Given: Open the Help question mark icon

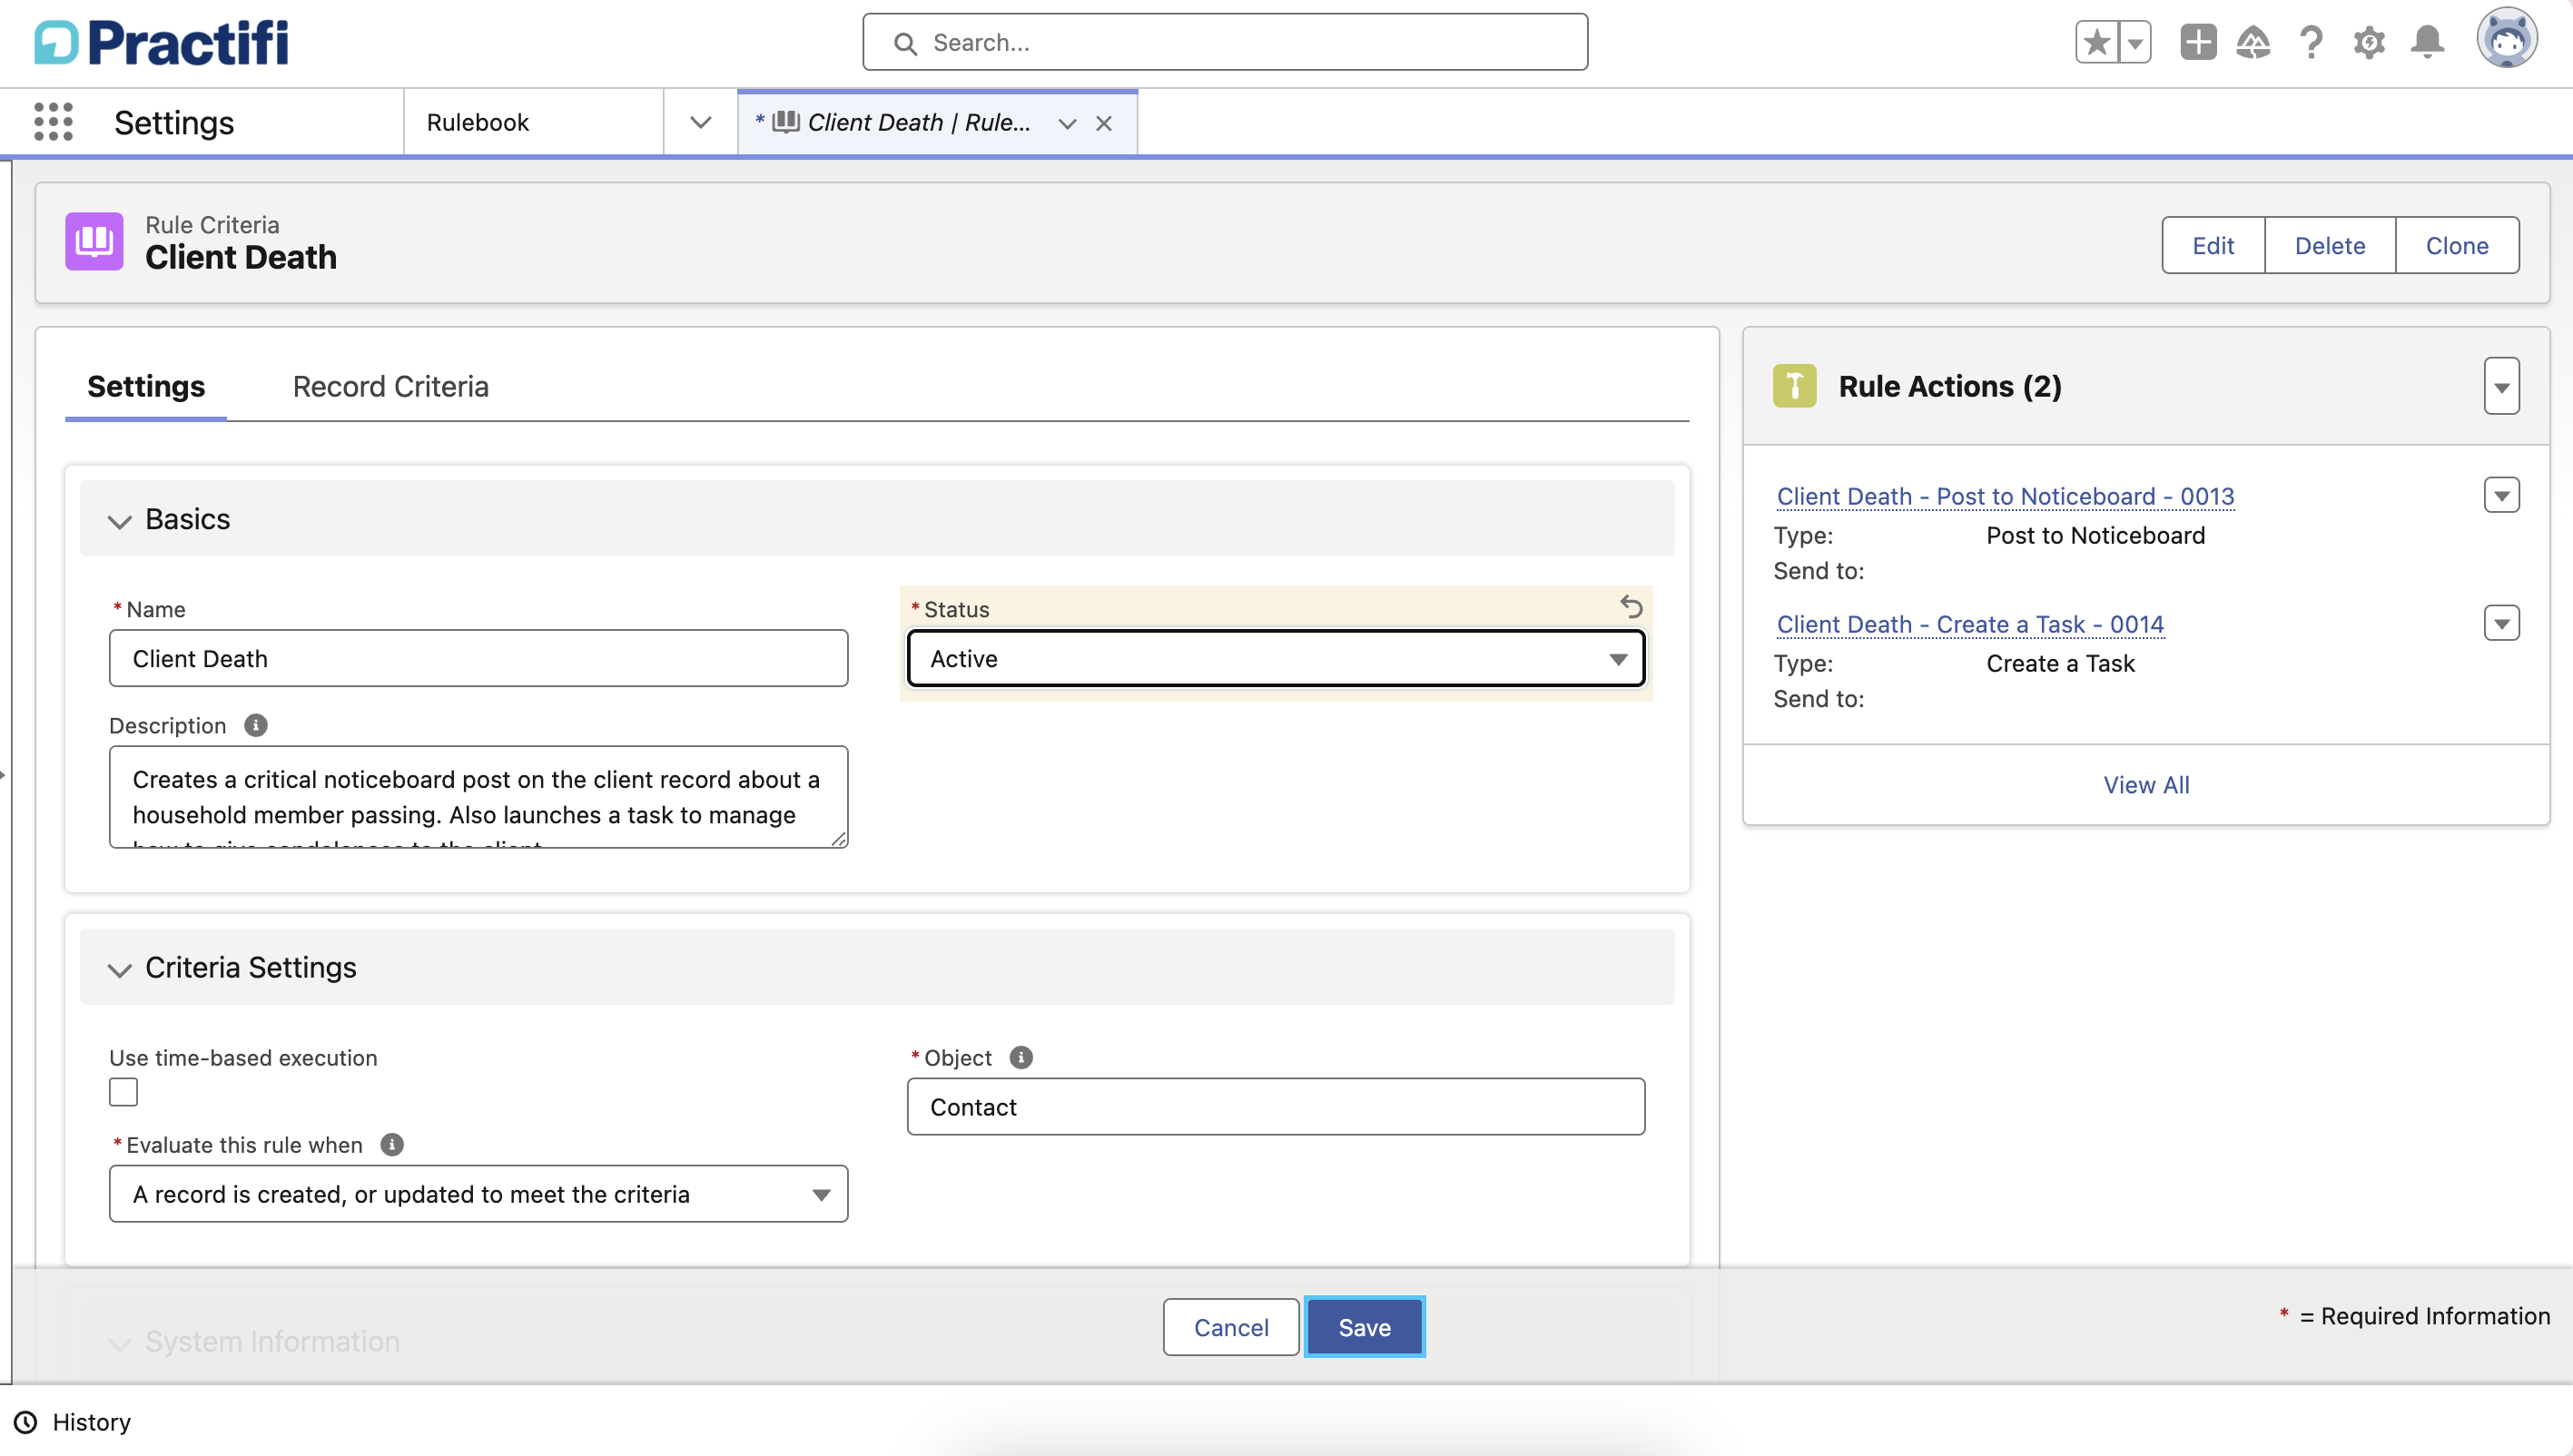Looking at the screenshot, I should (x=2311, y=43).
